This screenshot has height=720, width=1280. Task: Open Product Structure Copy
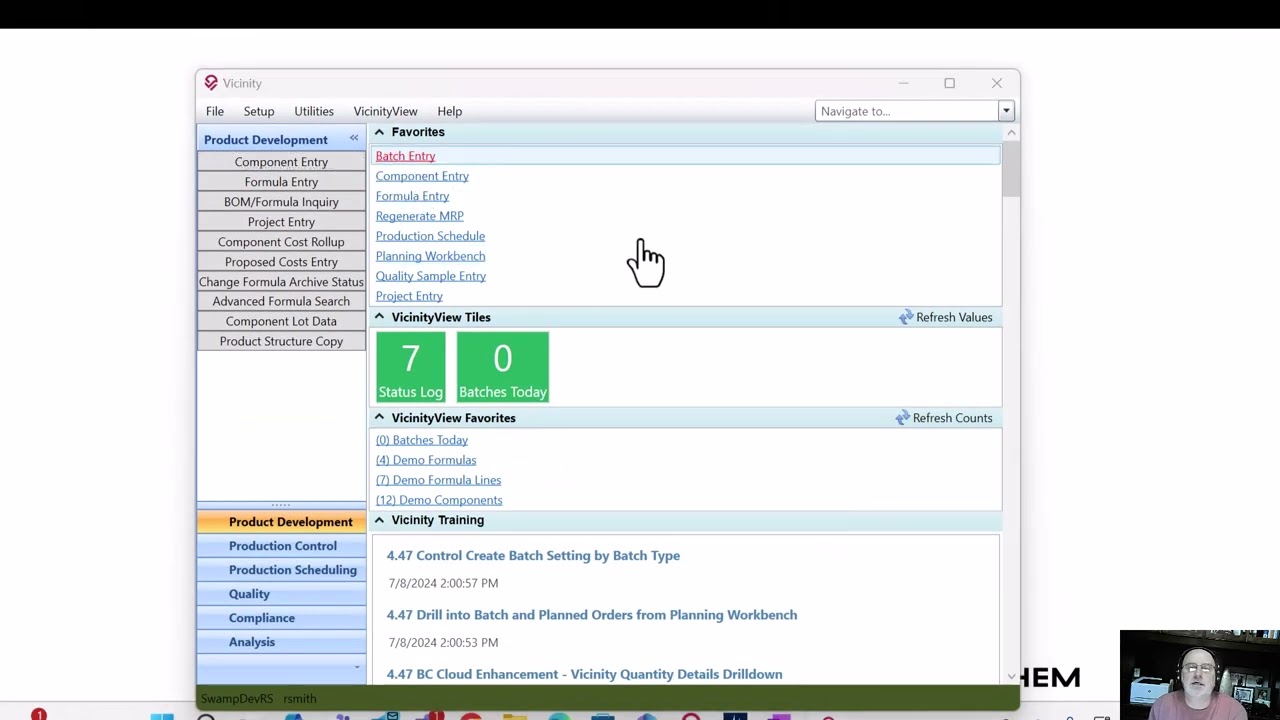[x=281, y=341]
